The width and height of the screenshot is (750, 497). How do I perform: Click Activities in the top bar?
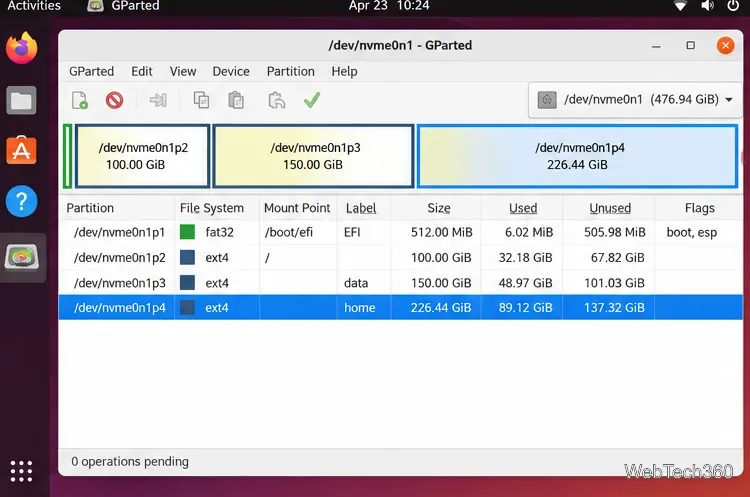point(34,6)
